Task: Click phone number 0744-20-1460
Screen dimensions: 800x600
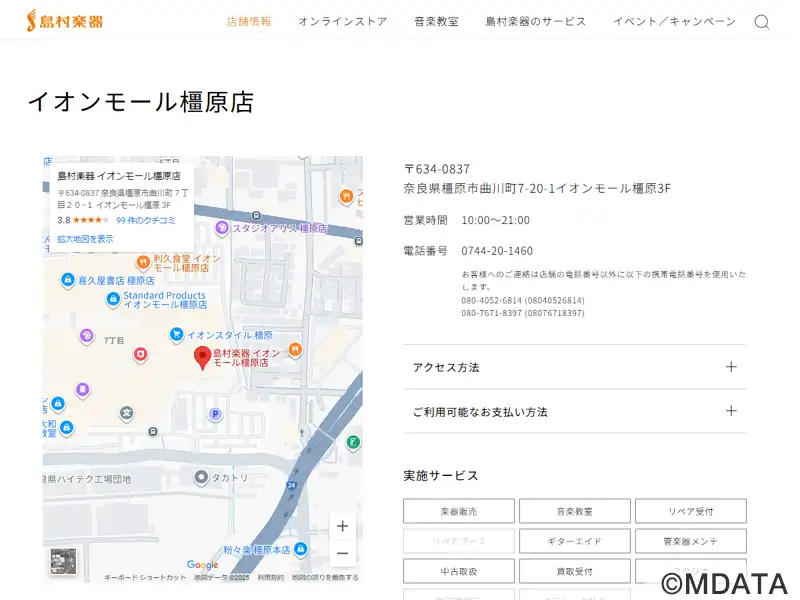Action: pyautogui.click(x=497, y=251)
